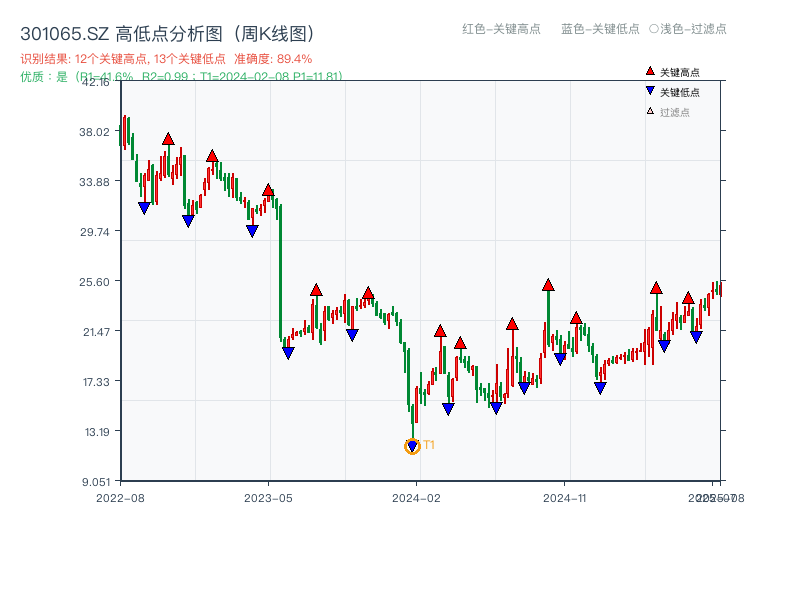Select the leftmost red high-point triangle near 38.02

168,139
